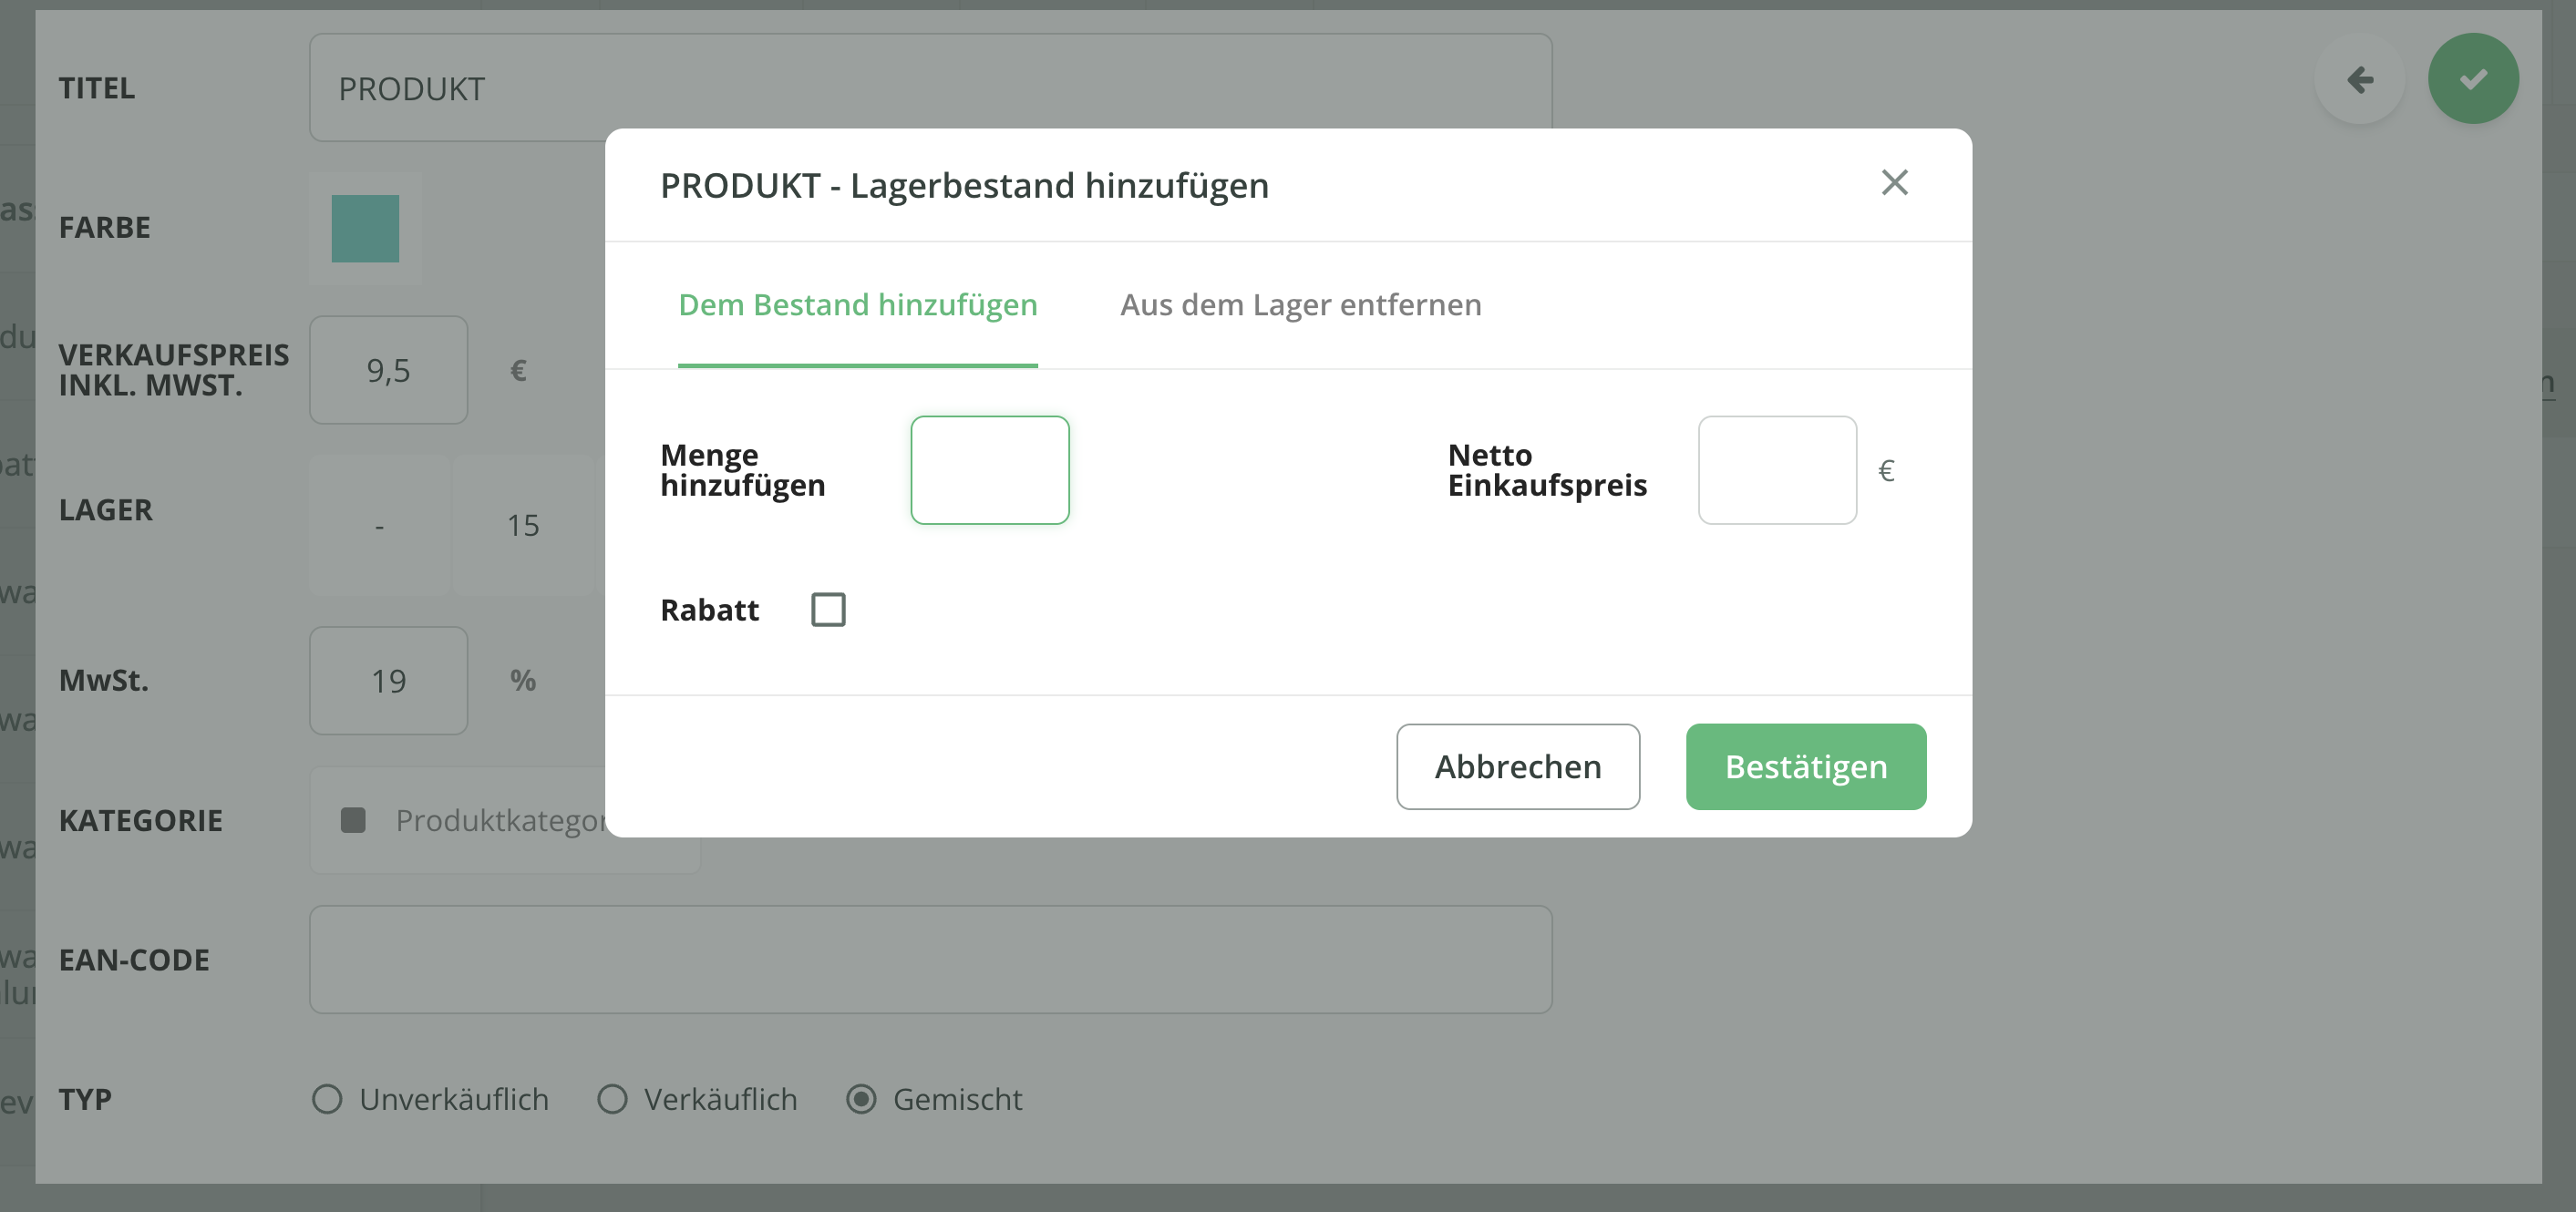Focus the Menge hinzufügen input field
The image size is (2576, 1212).
pyautogui.click(x=989, y=470)
